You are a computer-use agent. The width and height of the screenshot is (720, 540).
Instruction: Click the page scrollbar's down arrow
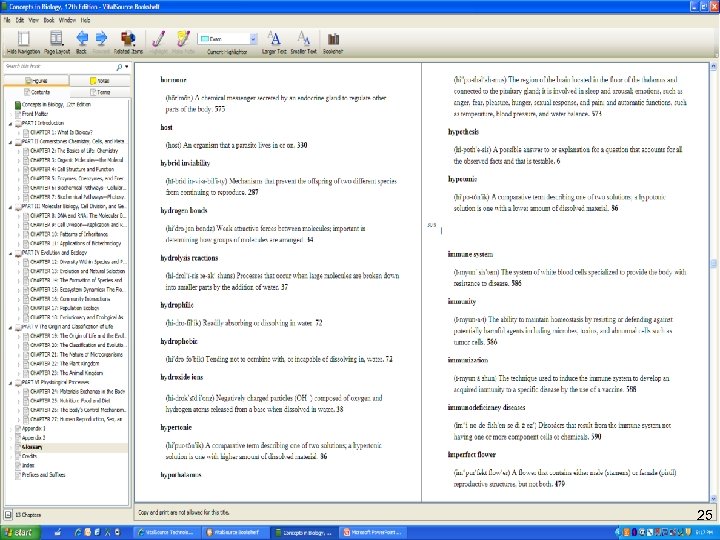pyautogui.click(x=714, y=498)
